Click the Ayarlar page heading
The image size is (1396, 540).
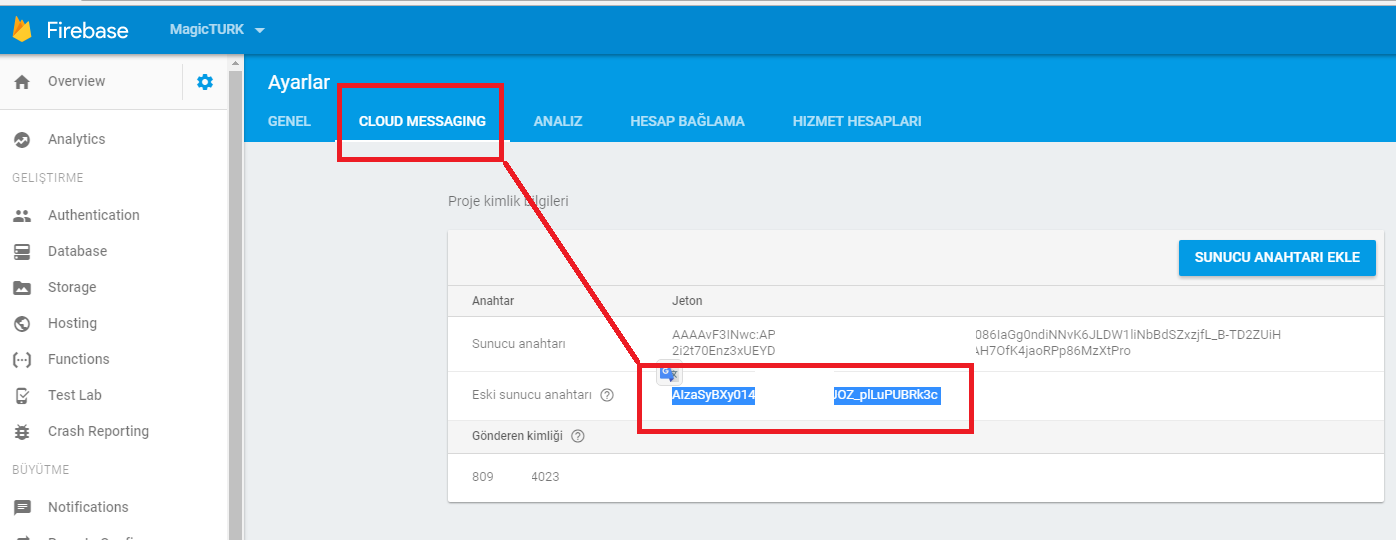299,83
